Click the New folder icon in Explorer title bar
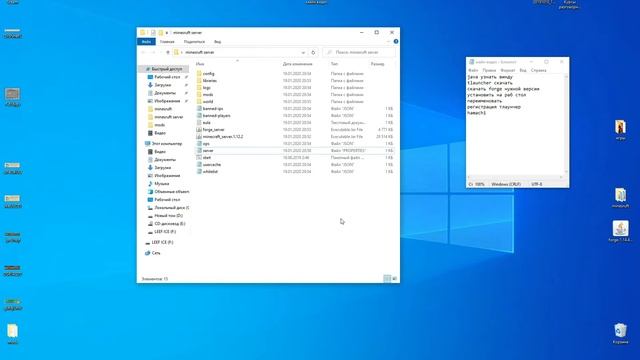The height and width of the screenshot is (360, 640). (x=161, y=32)
